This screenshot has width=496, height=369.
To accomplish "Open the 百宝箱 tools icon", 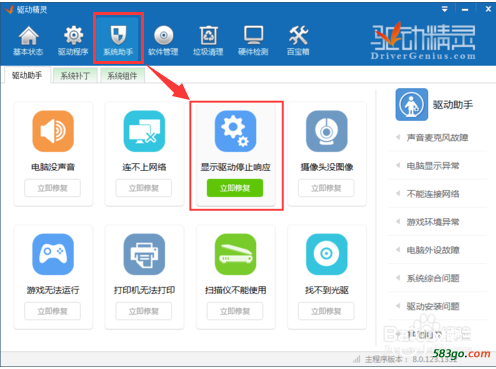I will point(298,35).
